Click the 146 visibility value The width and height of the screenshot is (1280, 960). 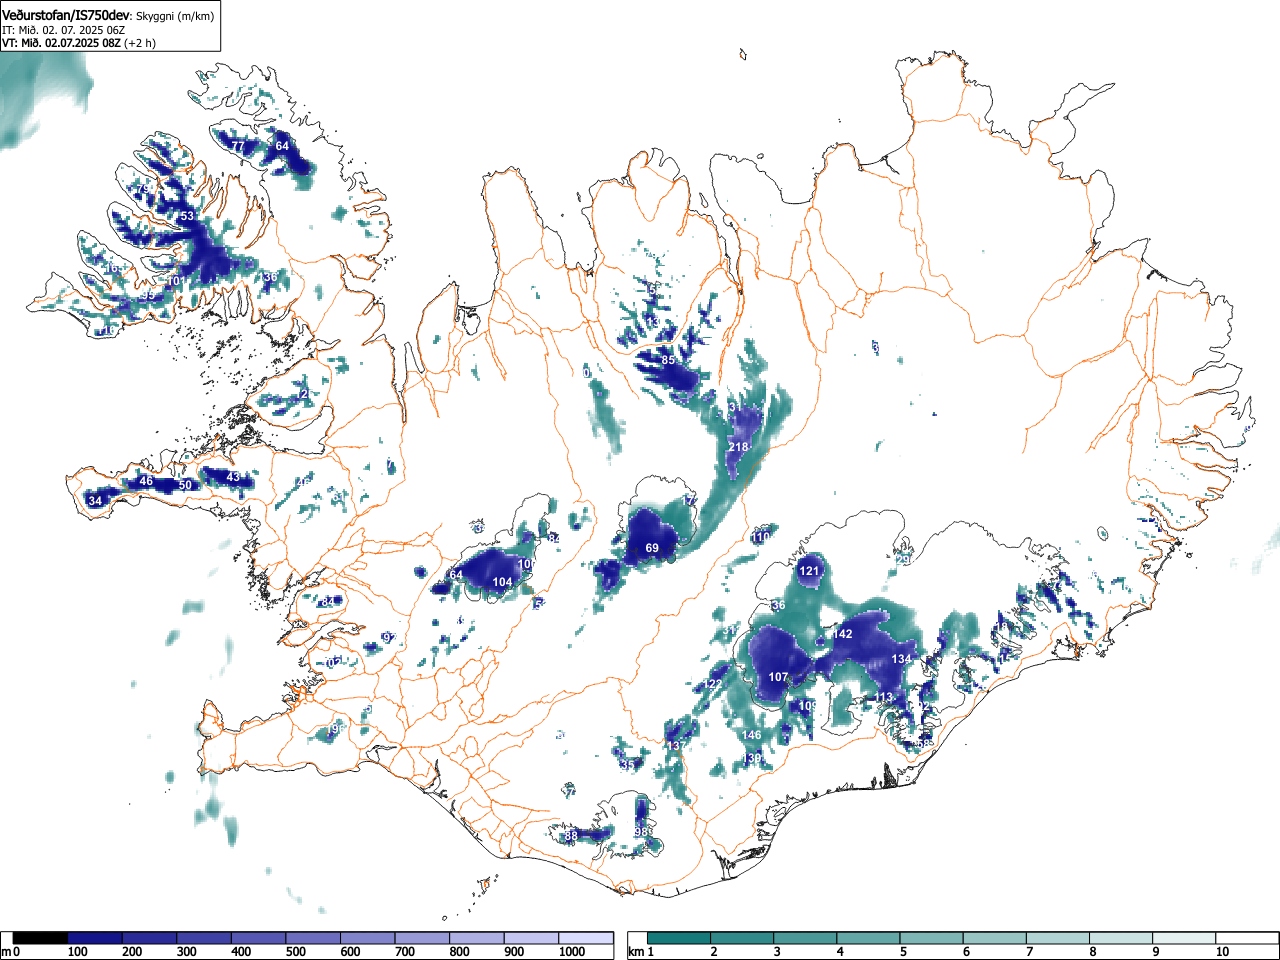pos(752,735)
